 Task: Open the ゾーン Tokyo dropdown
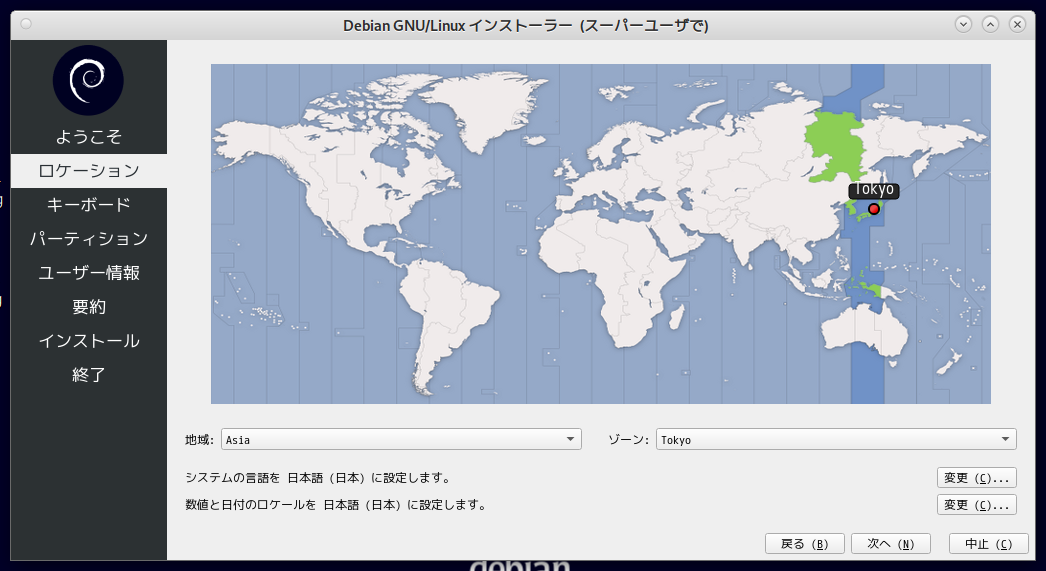(836, 439)
